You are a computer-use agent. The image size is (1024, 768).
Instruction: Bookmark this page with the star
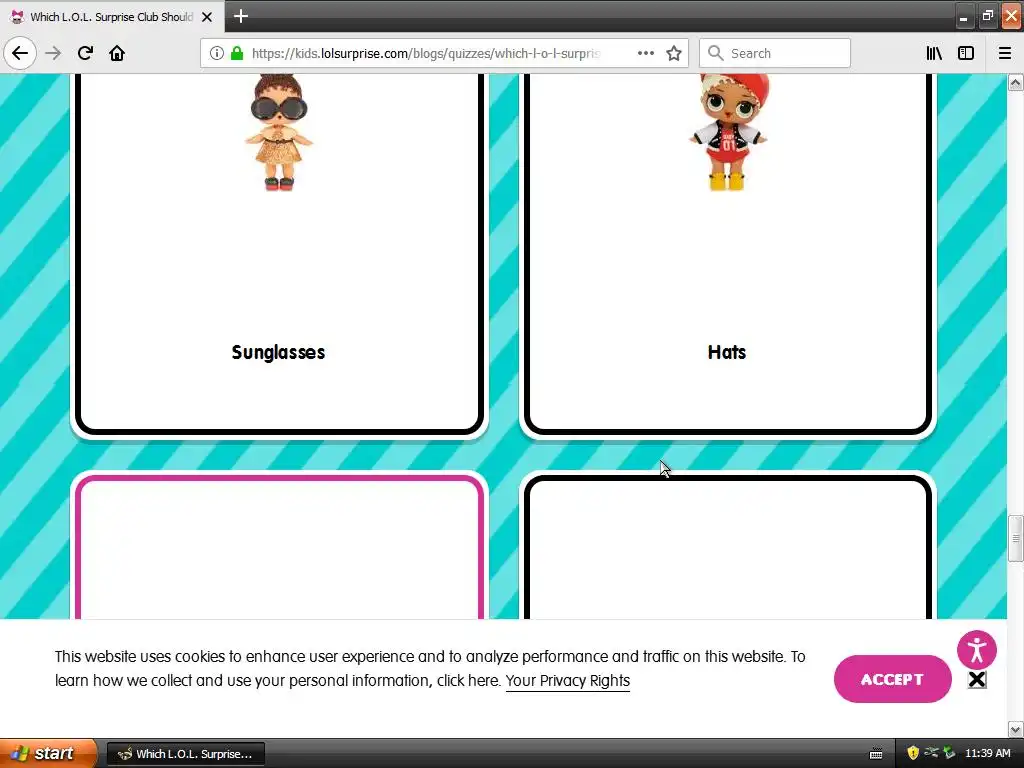674,53
